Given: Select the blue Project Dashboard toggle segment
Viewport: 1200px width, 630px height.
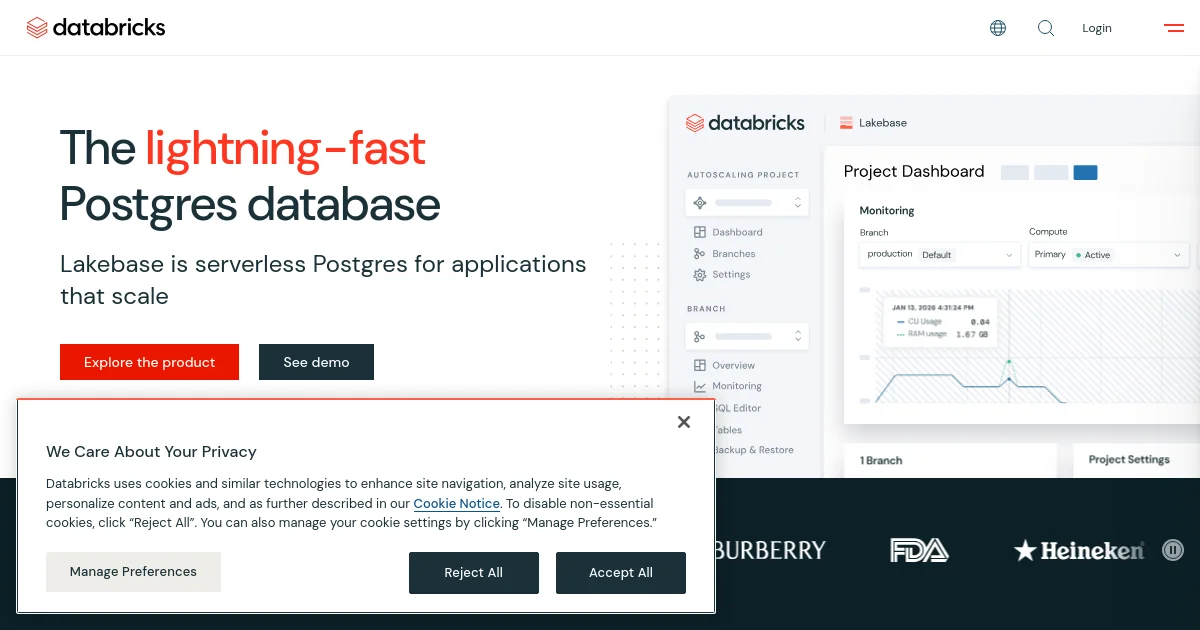Looking at the screenshot, I should click(1085, 172).
